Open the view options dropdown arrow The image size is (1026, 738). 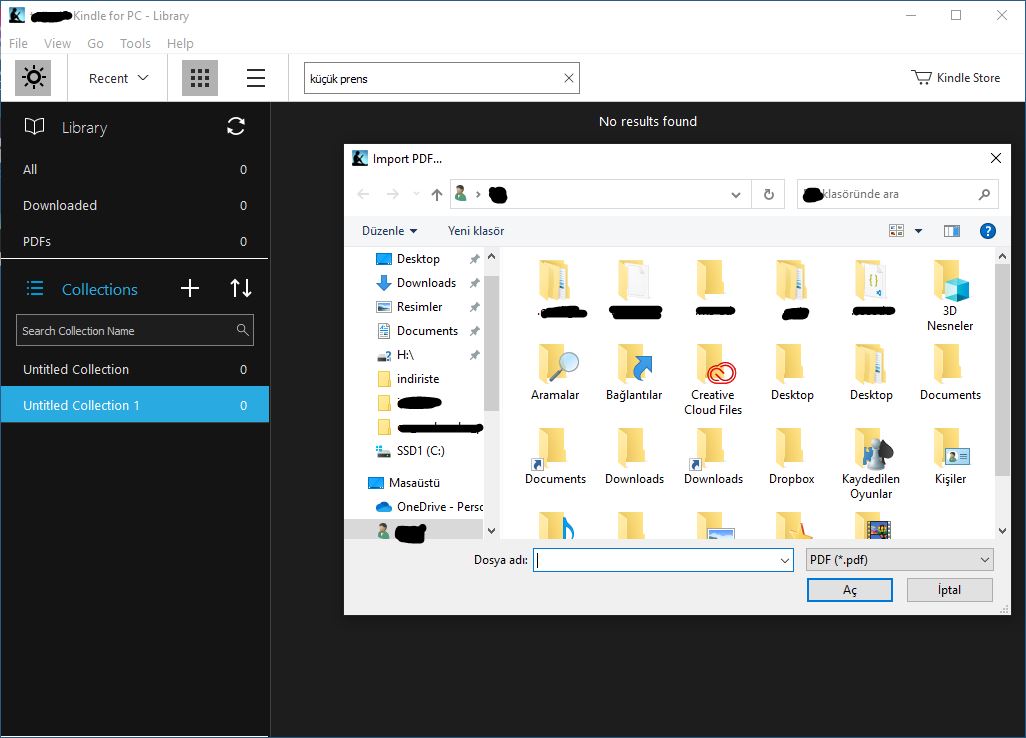[918, 231]
